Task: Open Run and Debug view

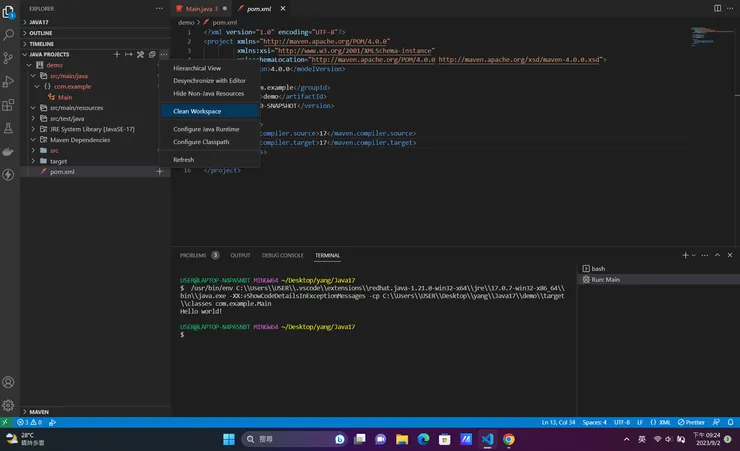Action: (9, 80)
